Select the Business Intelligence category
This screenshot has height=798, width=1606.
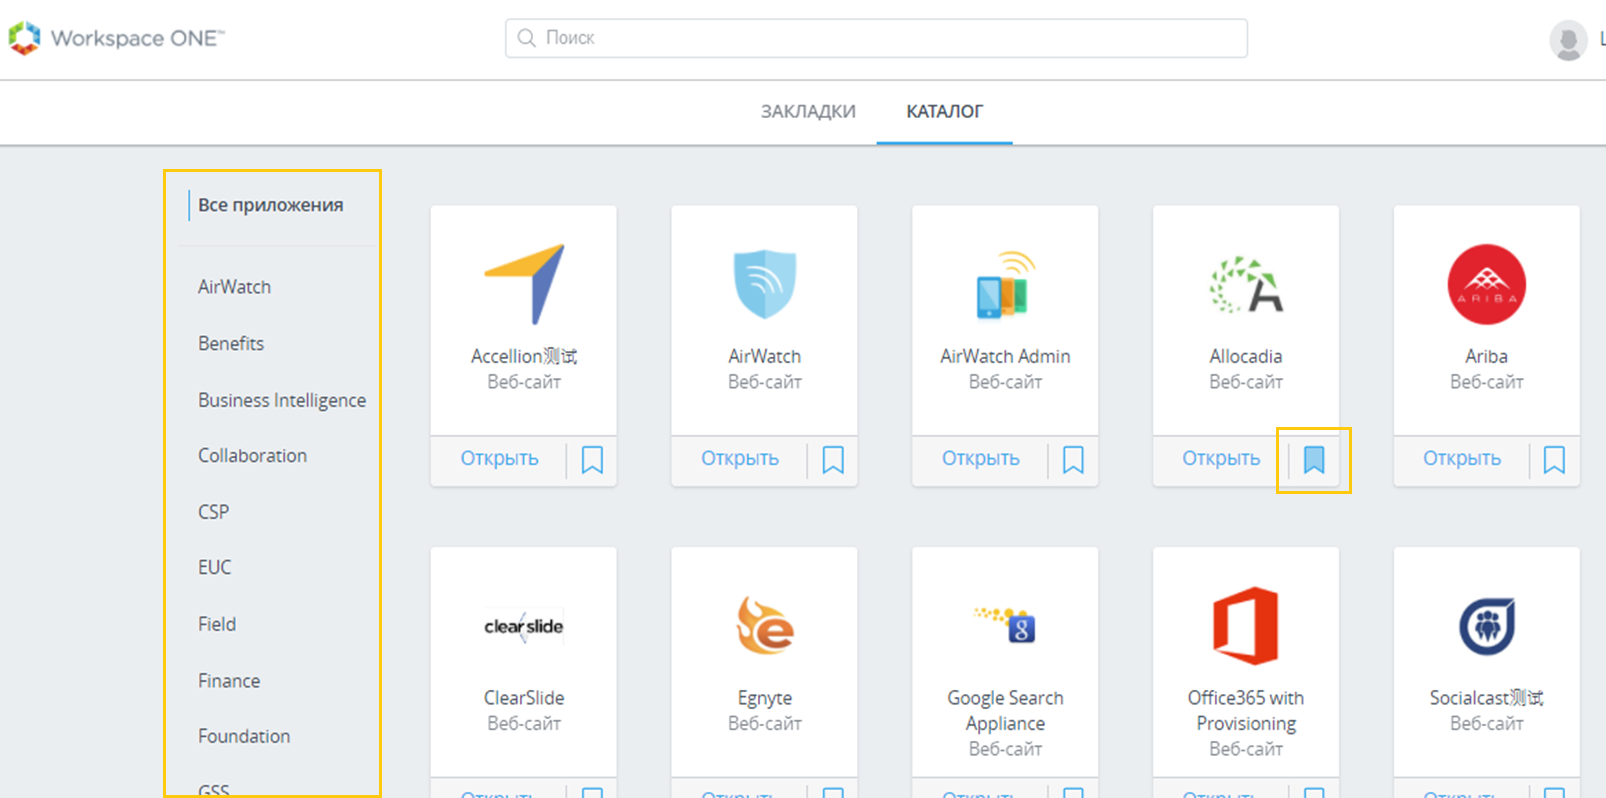pyautogui.click(x=282, y=400)
